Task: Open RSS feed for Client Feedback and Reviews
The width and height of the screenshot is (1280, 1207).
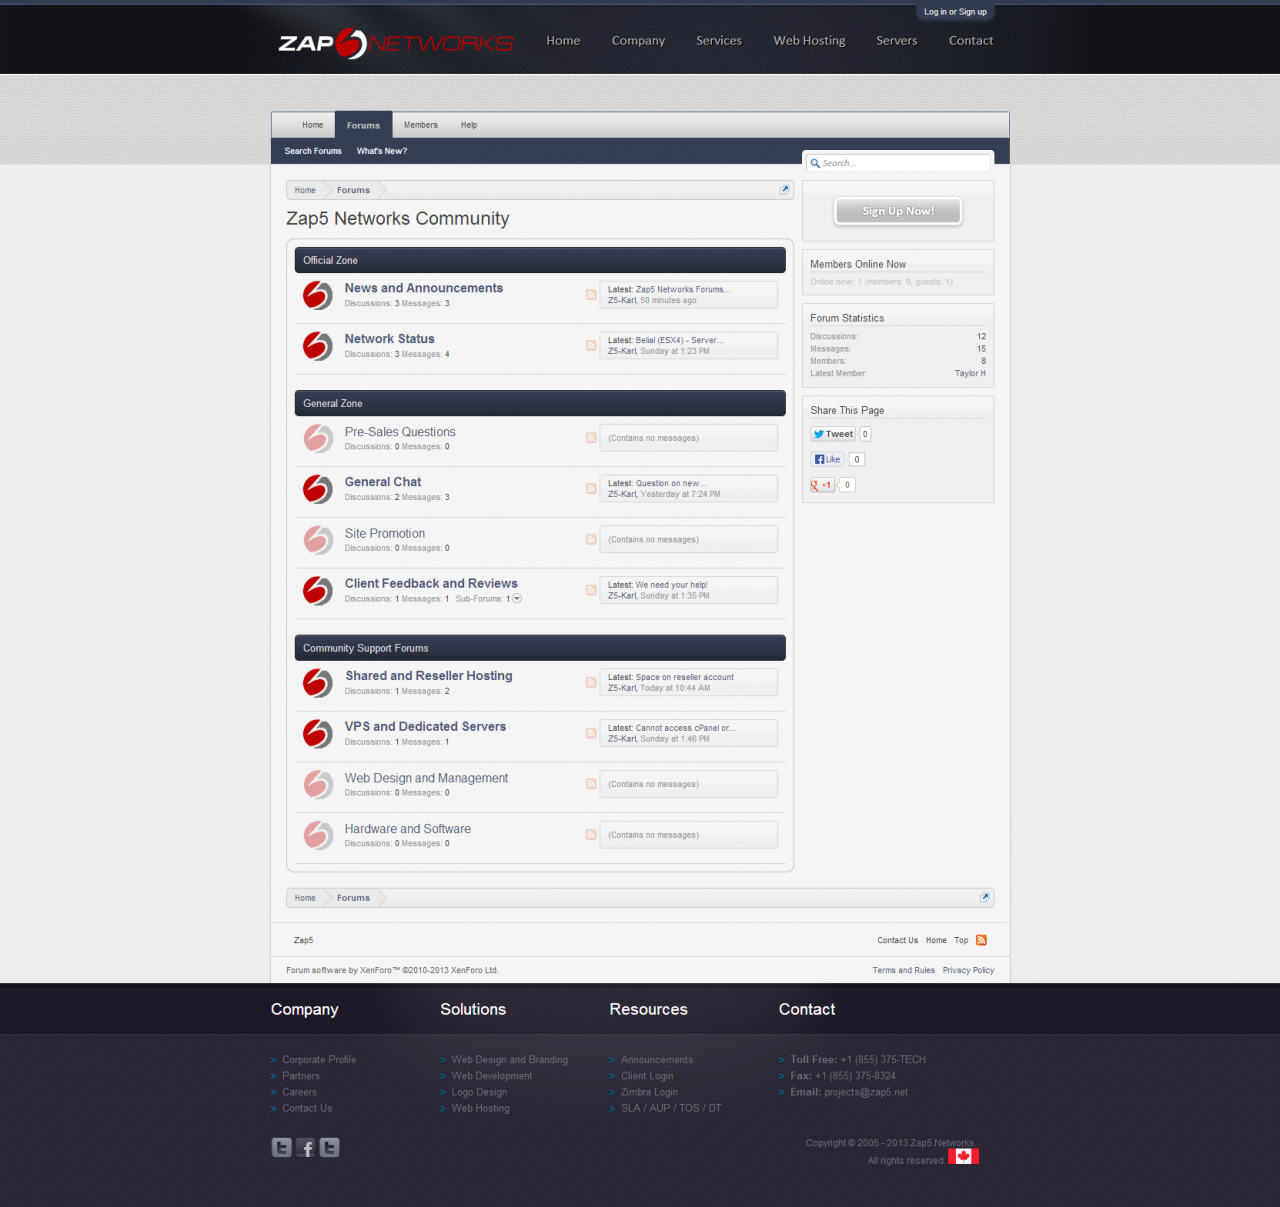Action: [x=591, y=590]
